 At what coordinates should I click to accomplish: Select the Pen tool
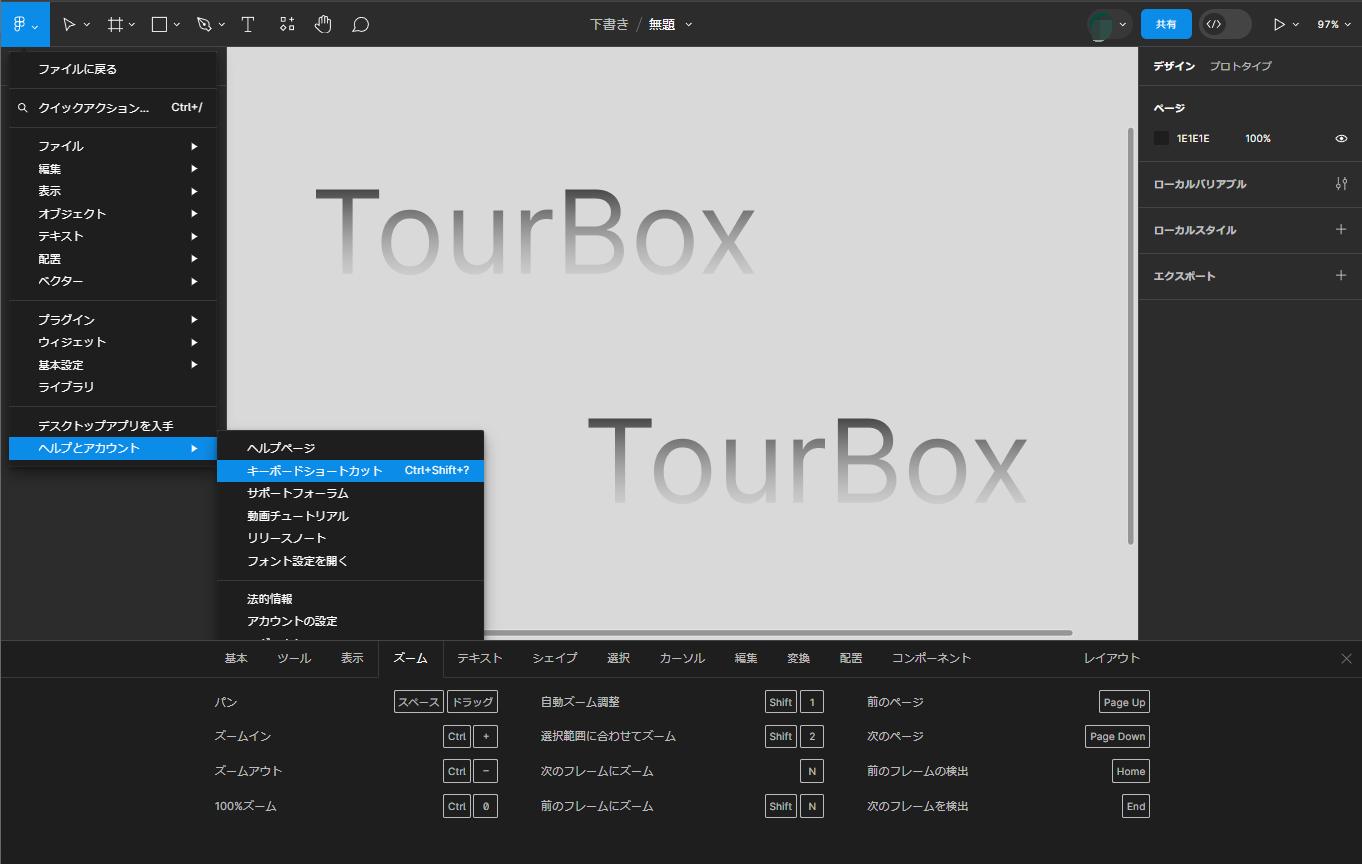204,24
